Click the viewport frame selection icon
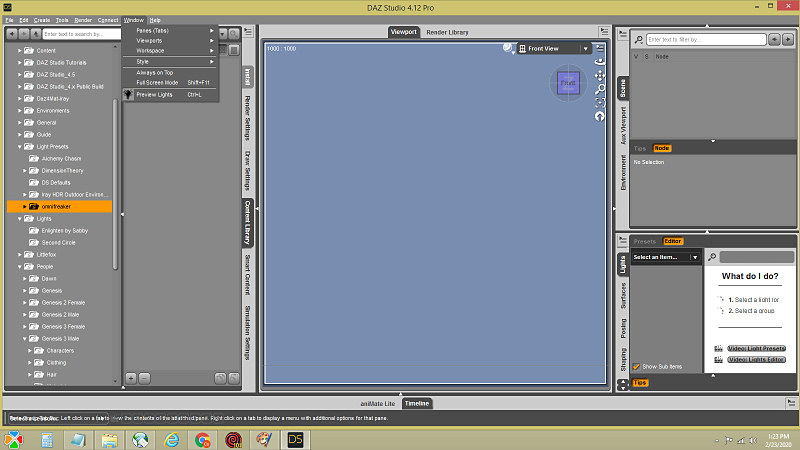The width and height of the screenshot is (800, 450). pos(600,102)
